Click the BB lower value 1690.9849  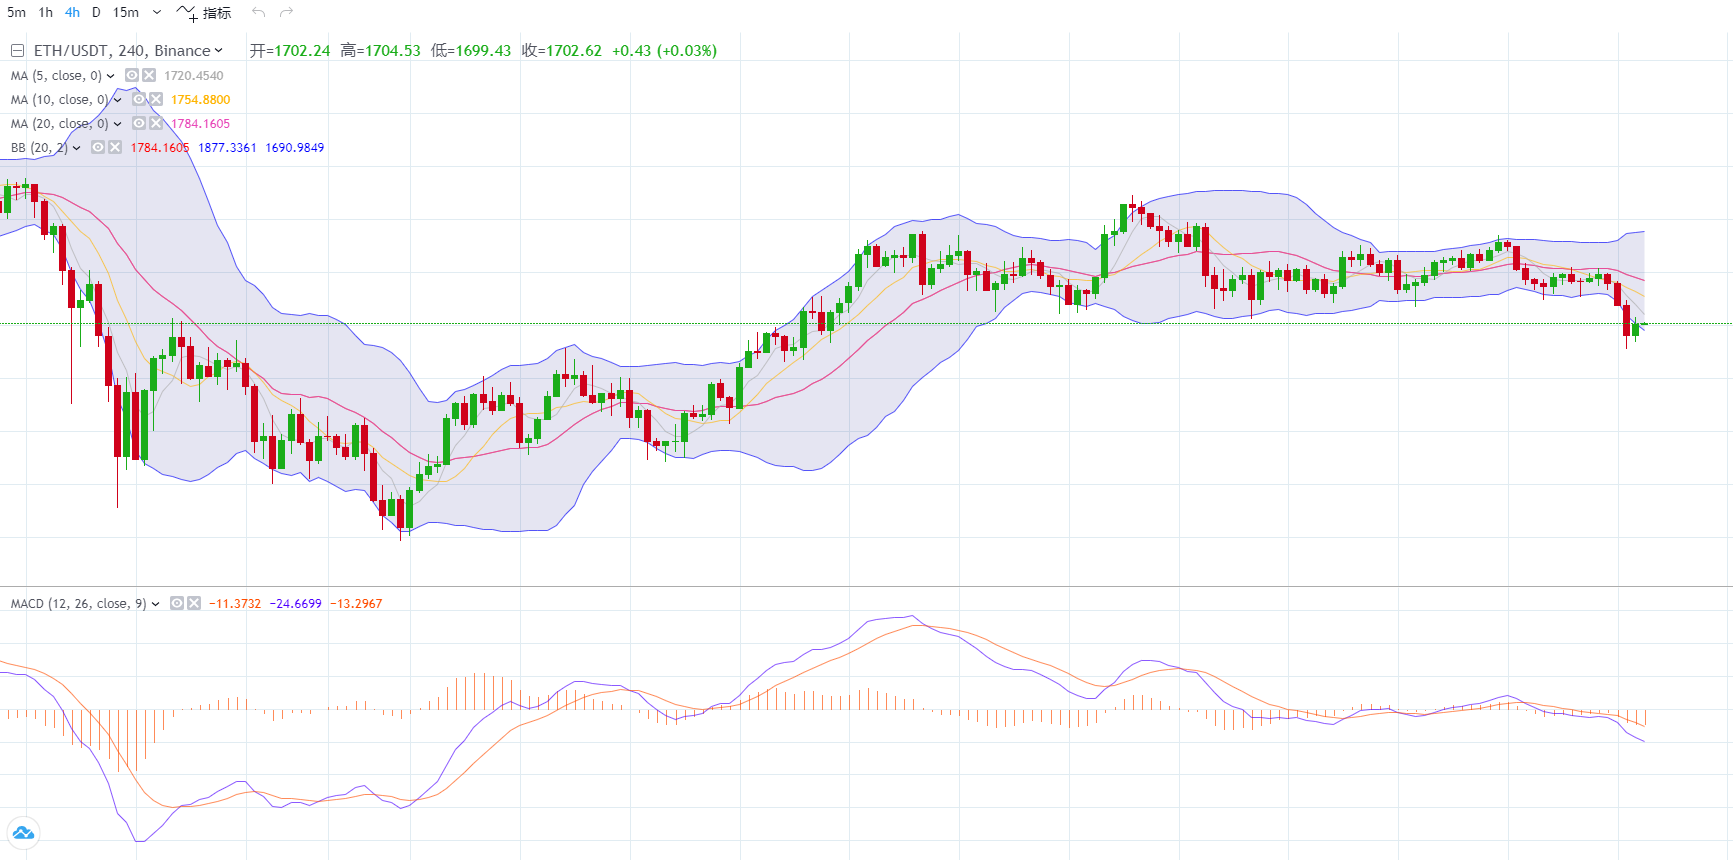[295, 147]
